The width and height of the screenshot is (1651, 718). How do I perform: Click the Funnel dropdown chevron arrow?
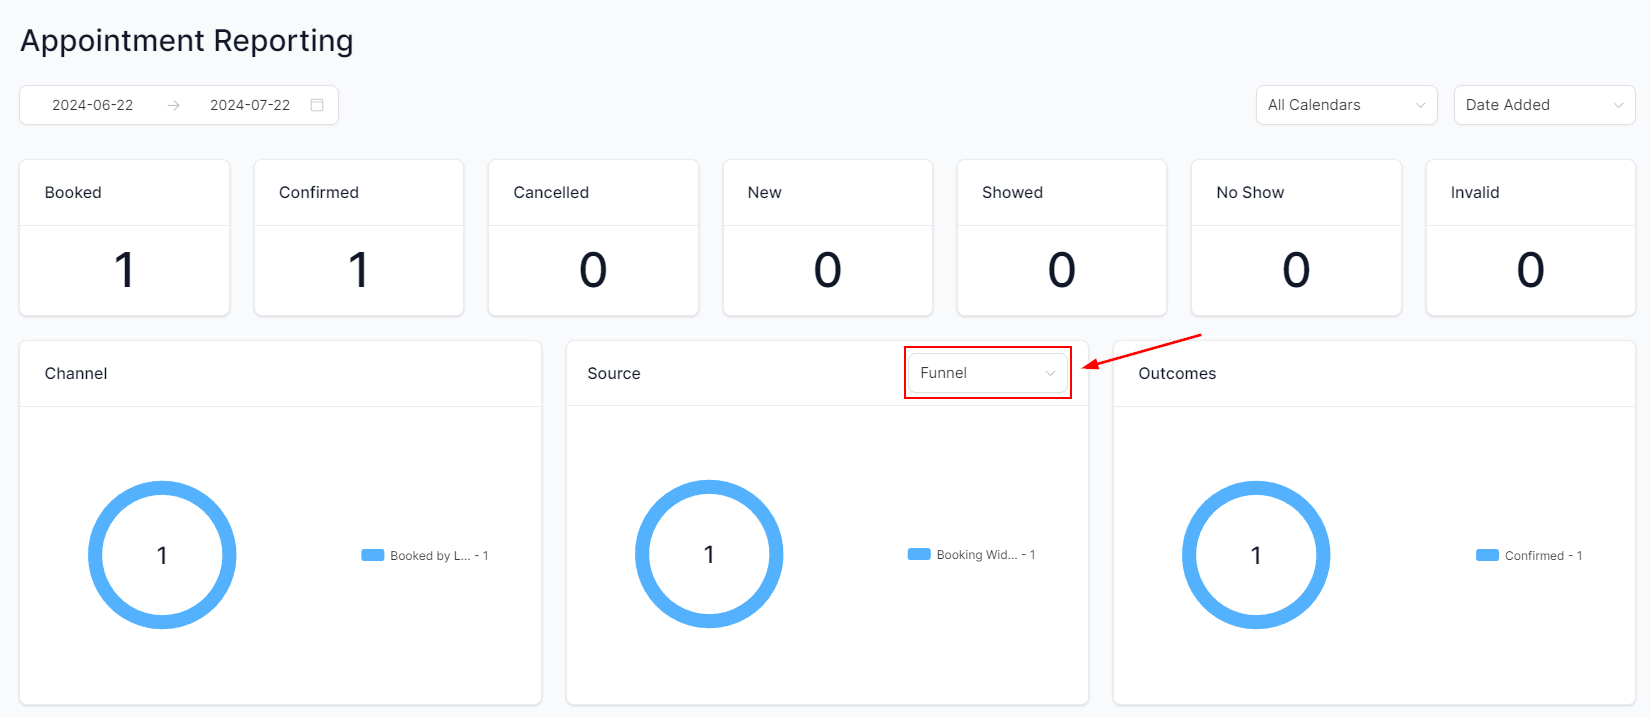coord(1050,373)
